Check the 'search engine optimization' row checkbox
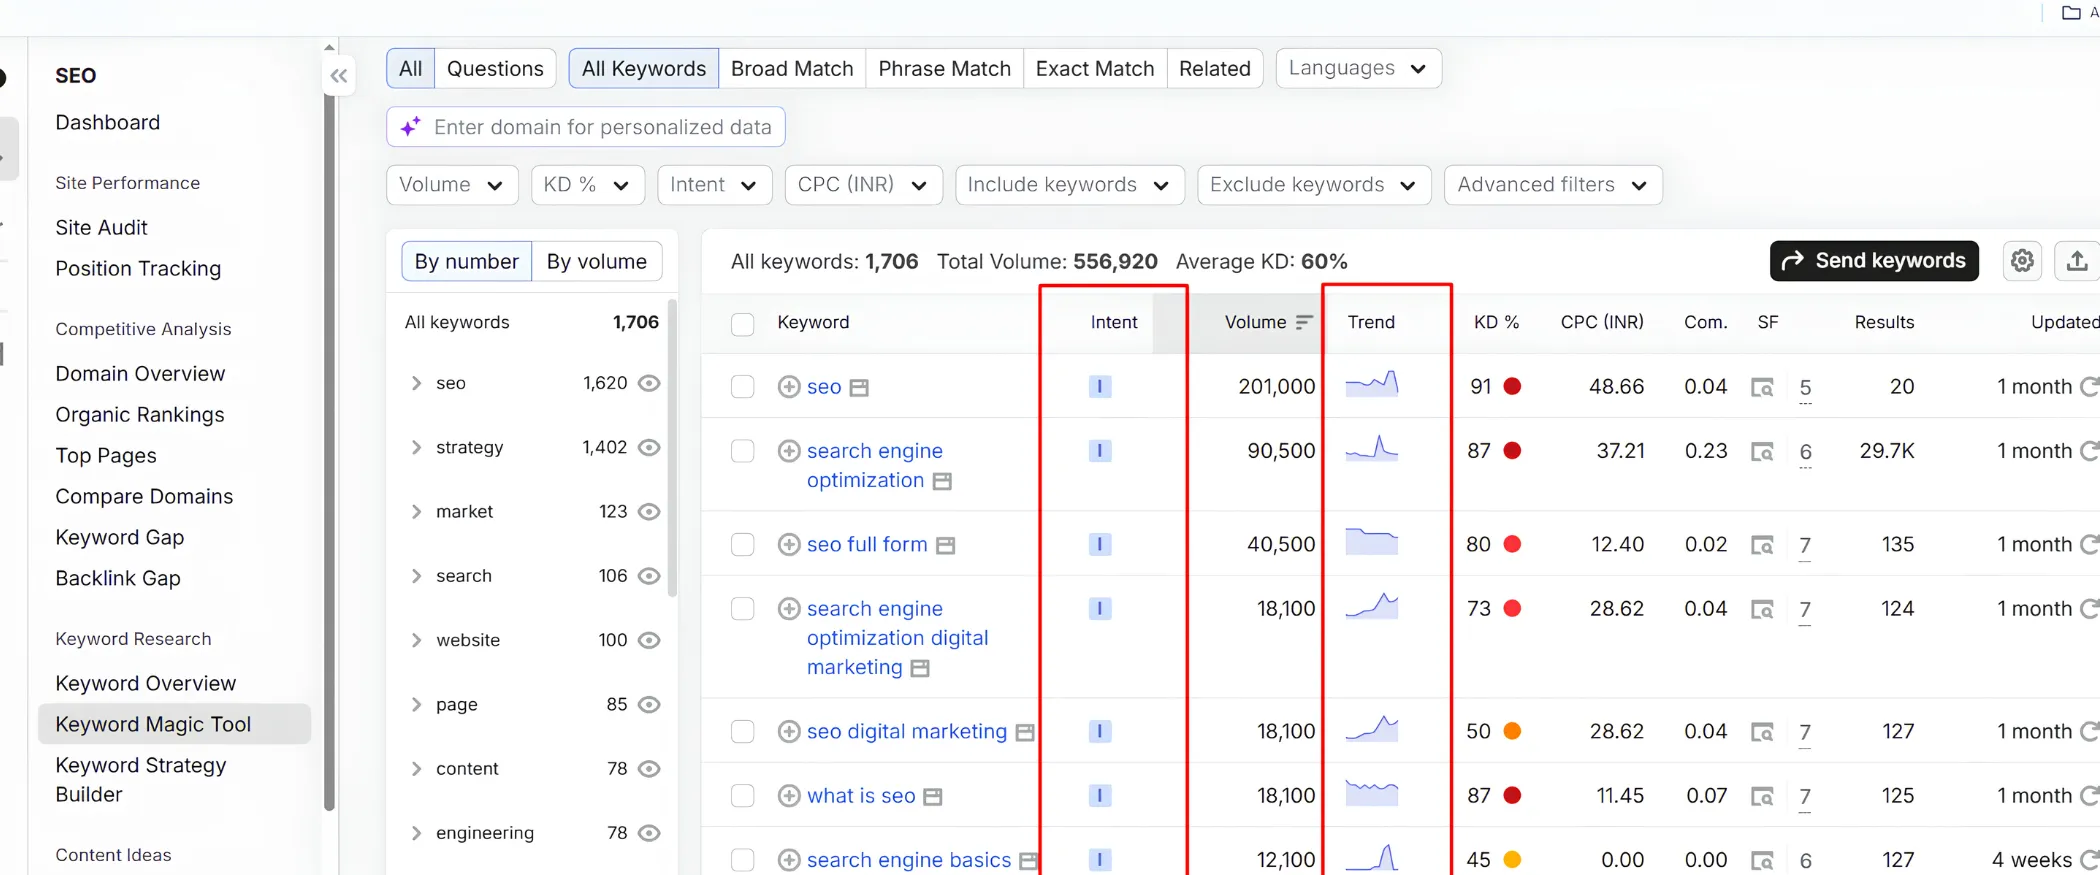2100x875 pixels. [742, 451]
